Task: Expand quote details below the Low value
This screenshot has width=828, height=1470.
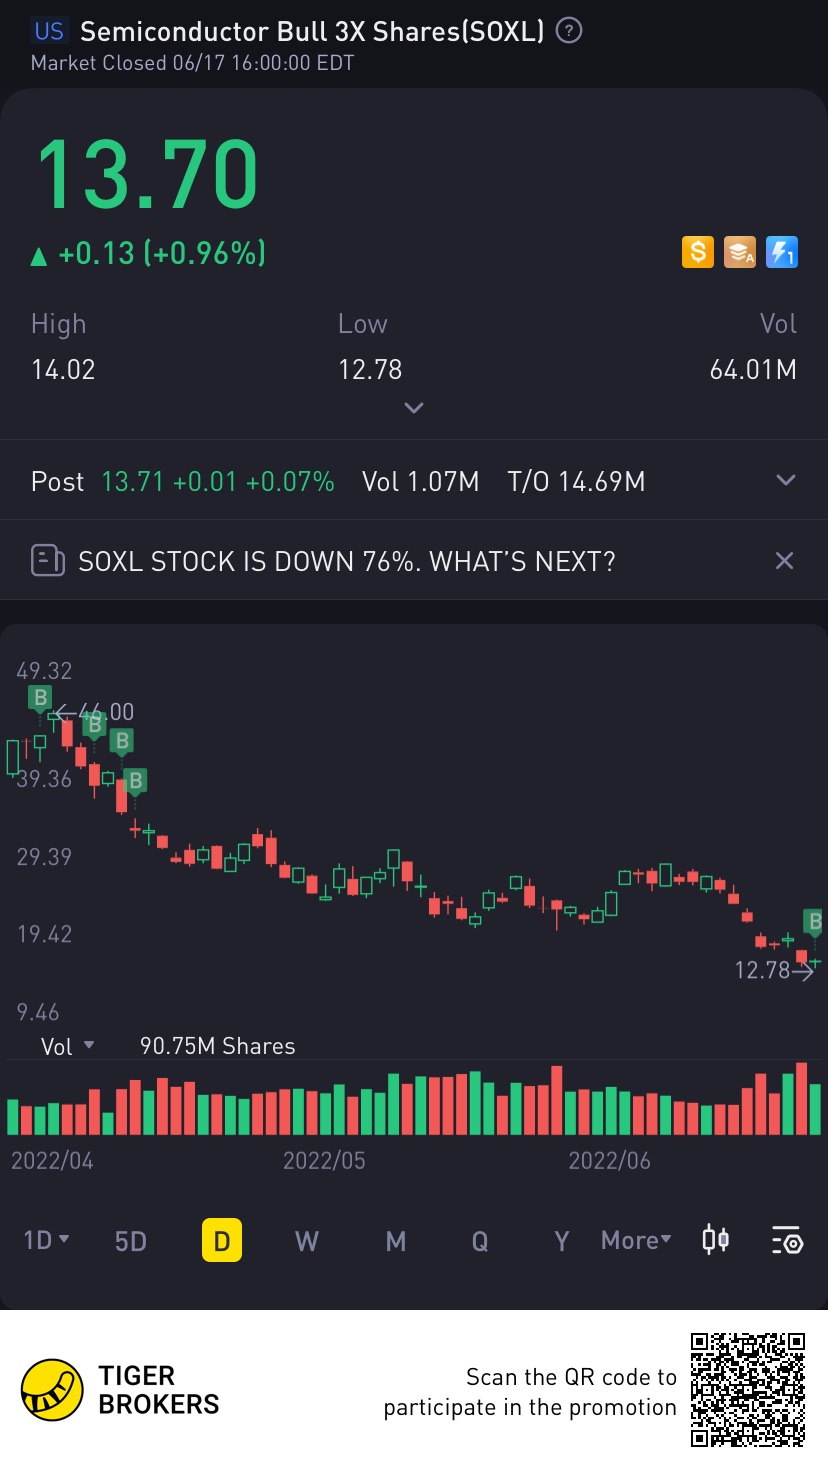Action: (x=414, y=408)
